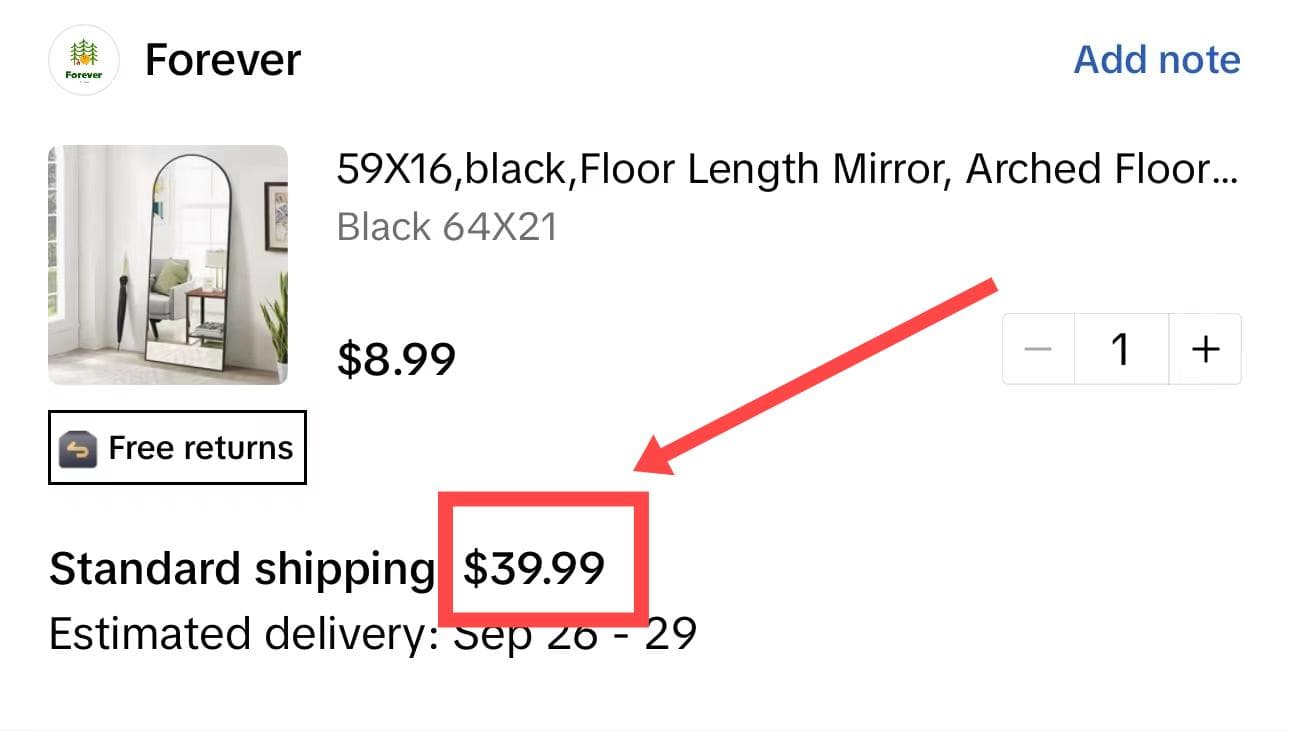This screenshot has width=1290, height=731.
Task: Click the quantity field showing 1
Action: pos(1121,349)
